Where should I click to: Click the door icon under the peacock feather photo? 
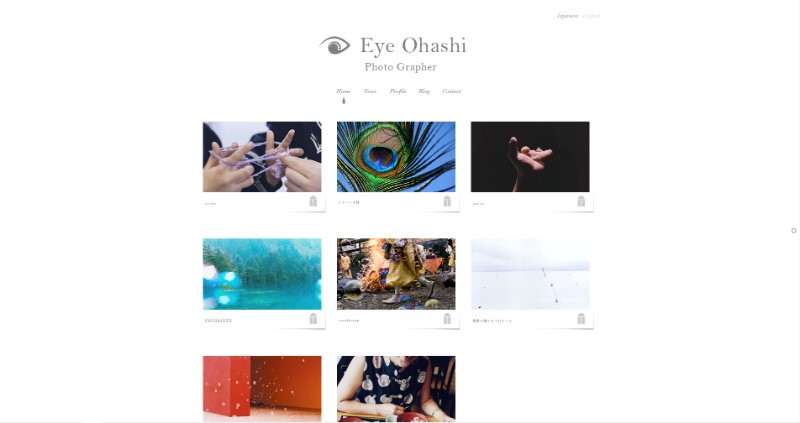pos(447,201)
